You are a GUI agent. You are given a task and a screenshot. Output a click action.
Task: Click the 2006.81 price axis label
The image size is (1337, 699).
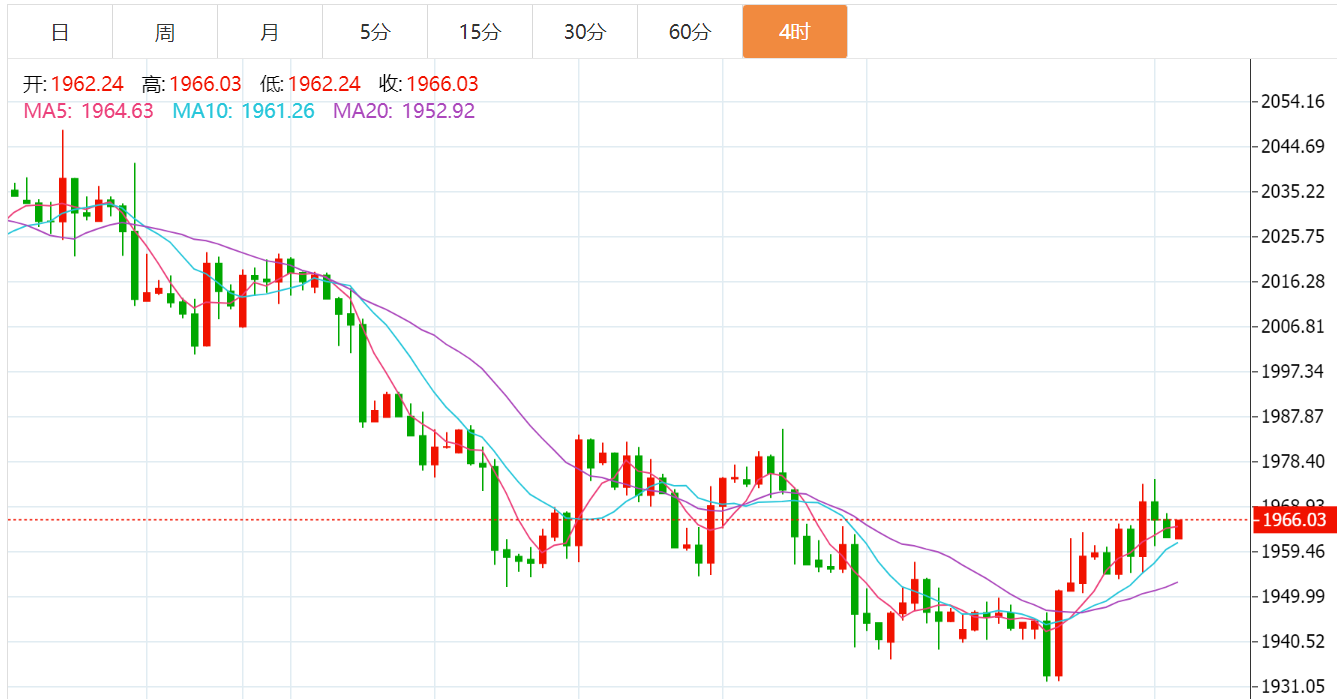click(x=1294, y=326)
